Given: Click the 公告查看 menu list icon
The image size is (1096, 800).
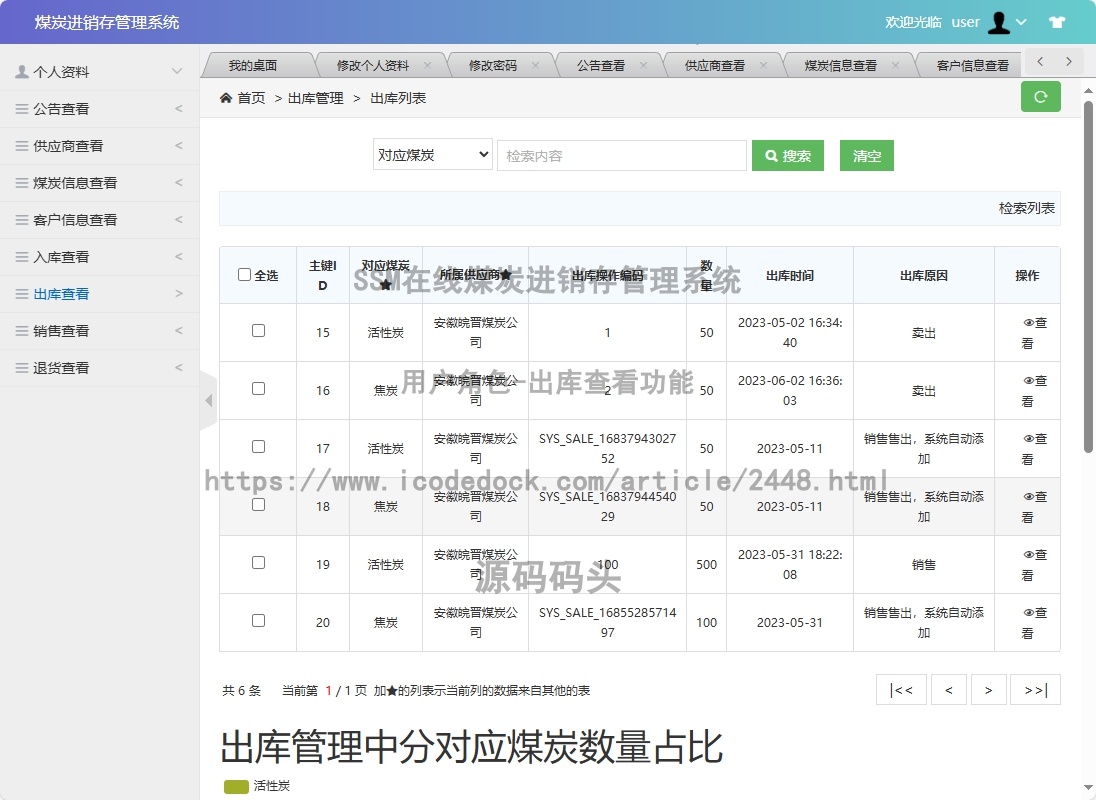Looking at the screenshot, I should click(x=22, y=109).
